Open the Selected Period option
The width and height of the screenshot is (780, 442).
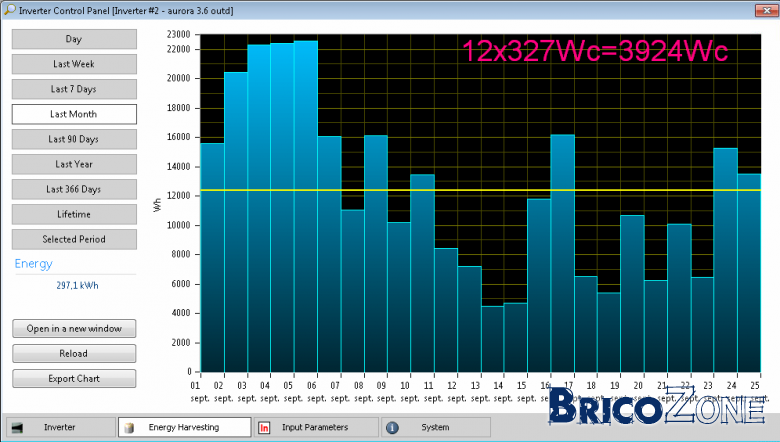[x=74, y=239]
